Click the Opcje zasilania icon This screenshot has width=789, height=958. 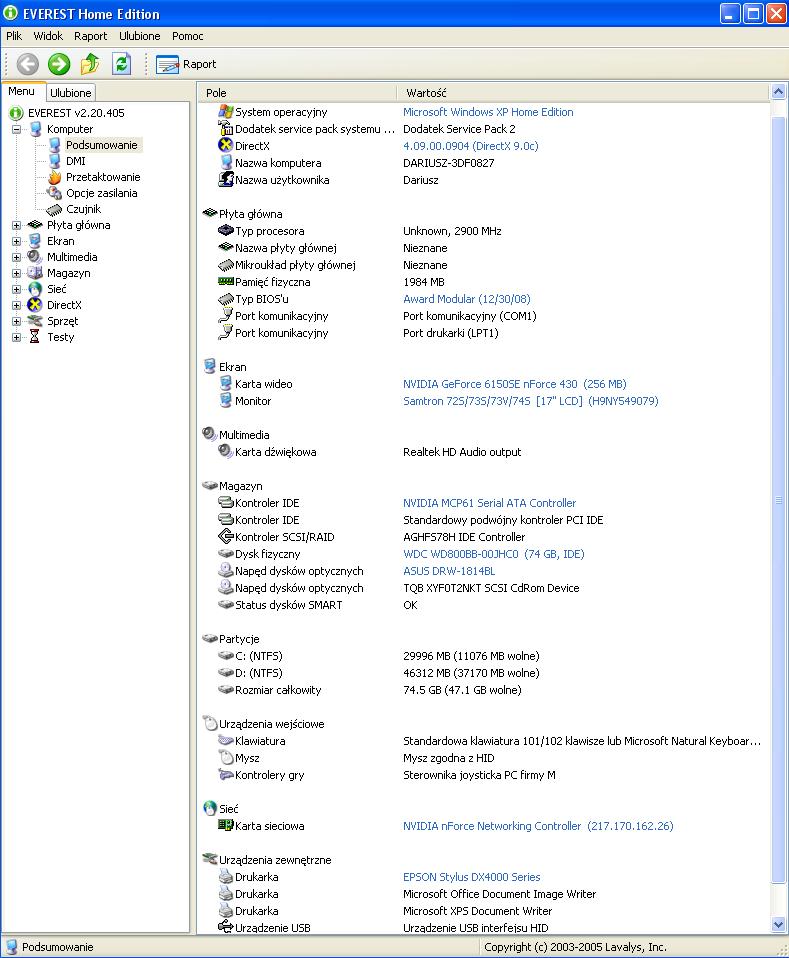click(54, 193)
